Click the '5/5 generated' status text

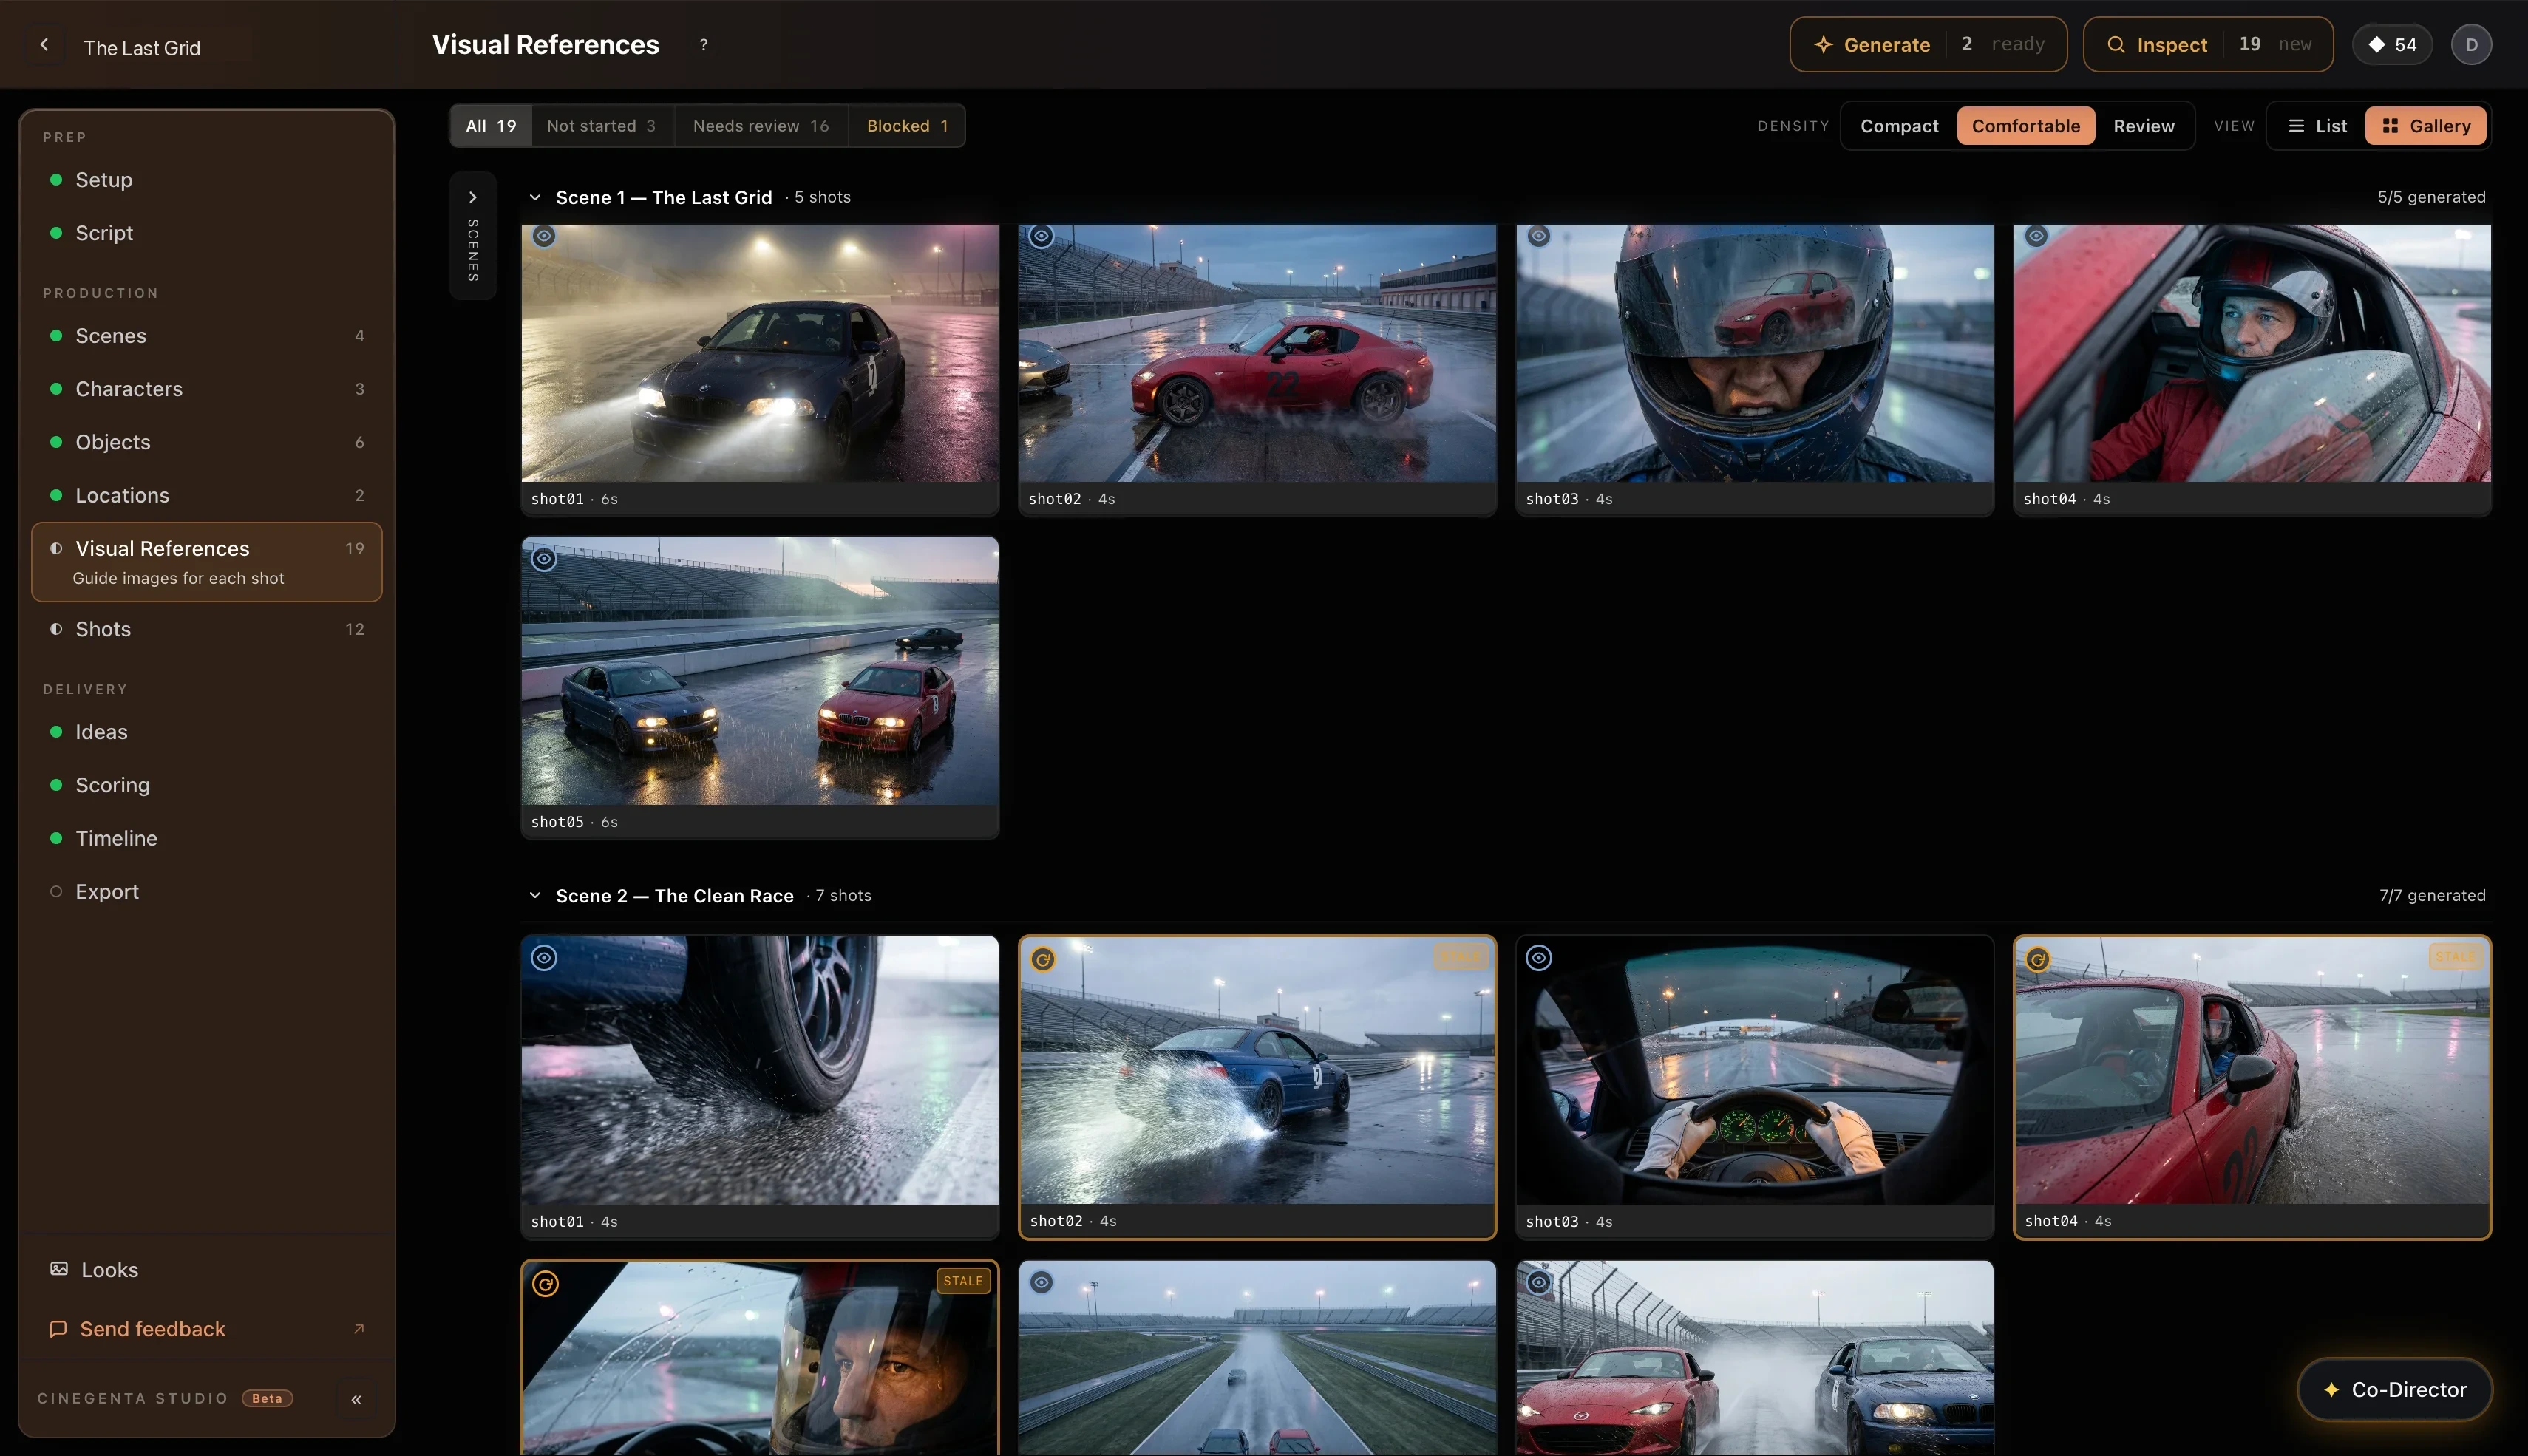pos(2431,198)
